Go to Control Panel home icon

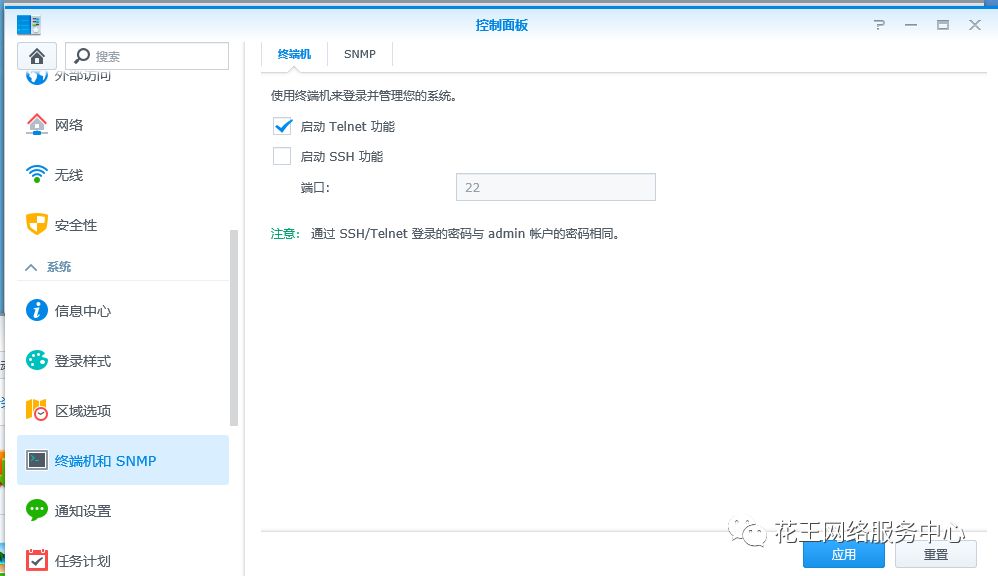37,57
